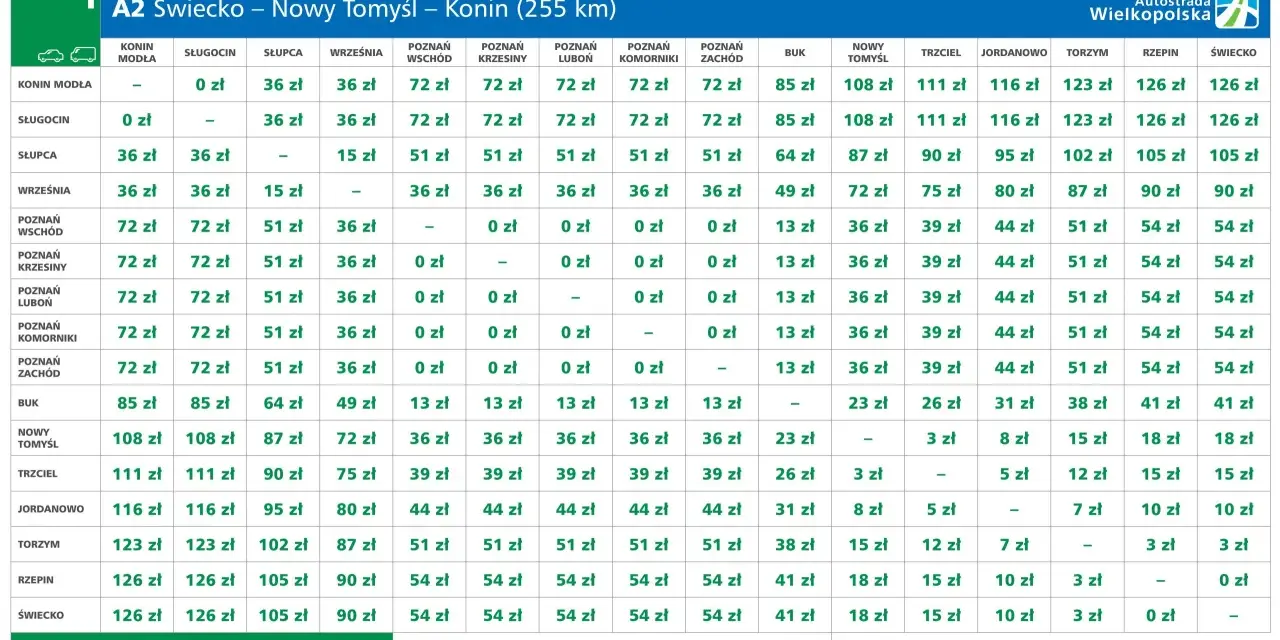The image size is (1280, 640).
Task: Select the BUK column header
Action: coord(795,52)
